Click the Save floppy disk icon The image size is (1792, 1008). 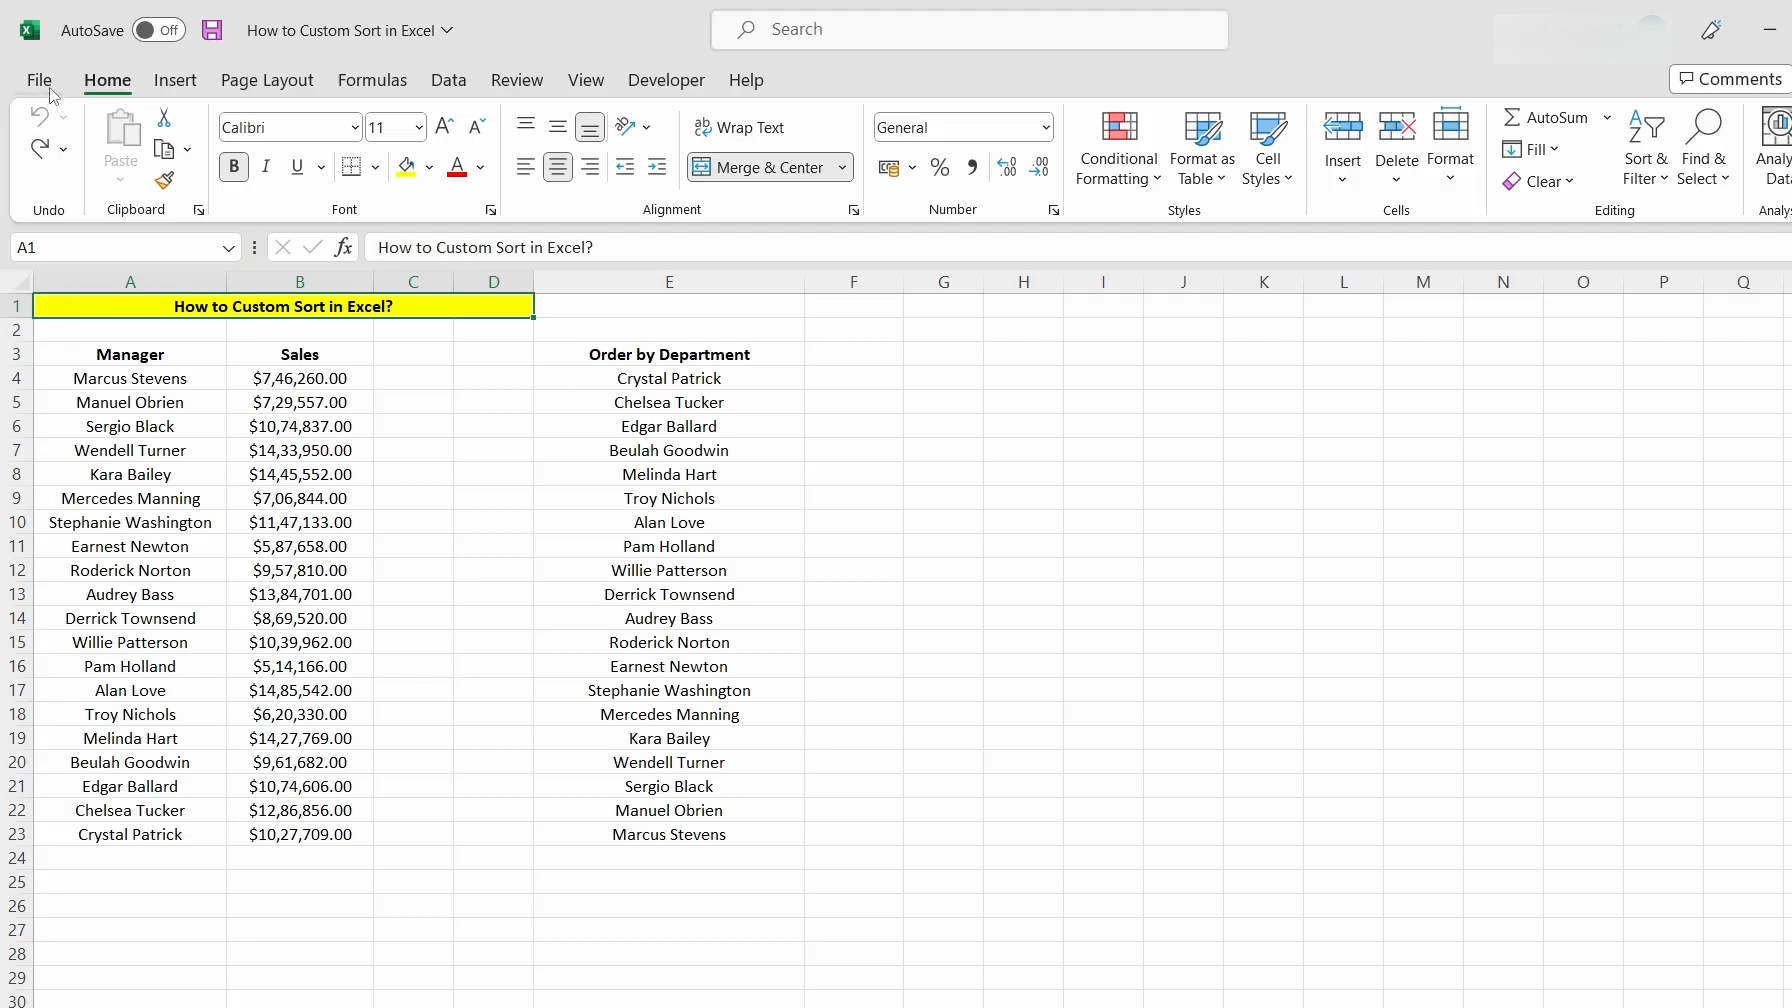(212, 30)
